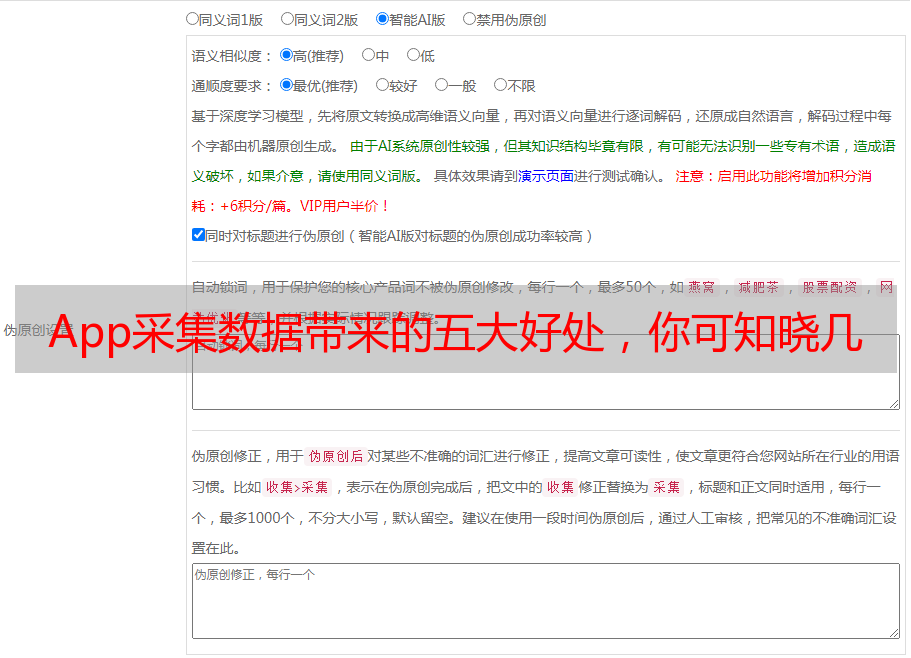Toggle 同时对标题进行伪原创 checkbox

click(x=198, y=235)
